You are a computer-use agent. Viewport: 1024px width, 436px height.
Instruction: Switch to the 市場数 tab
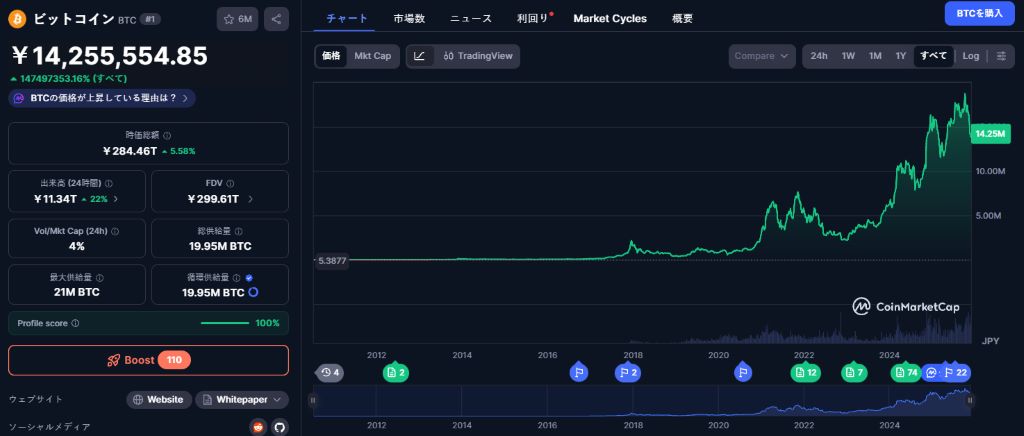409,18
